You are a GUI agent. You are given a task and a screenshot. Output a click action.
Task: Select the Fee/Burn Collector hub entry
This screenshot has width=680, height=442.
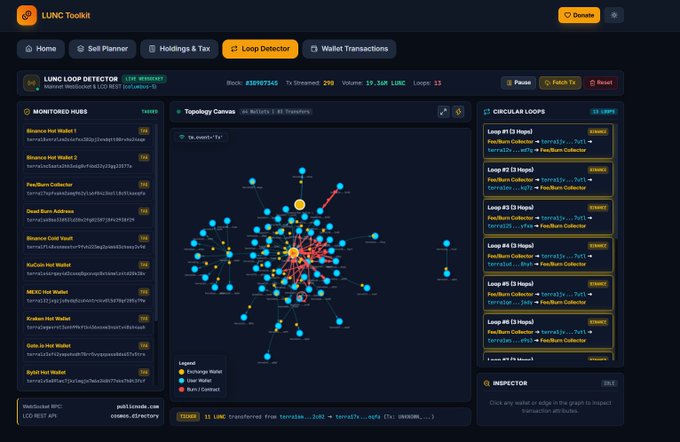tap(87, 189)
